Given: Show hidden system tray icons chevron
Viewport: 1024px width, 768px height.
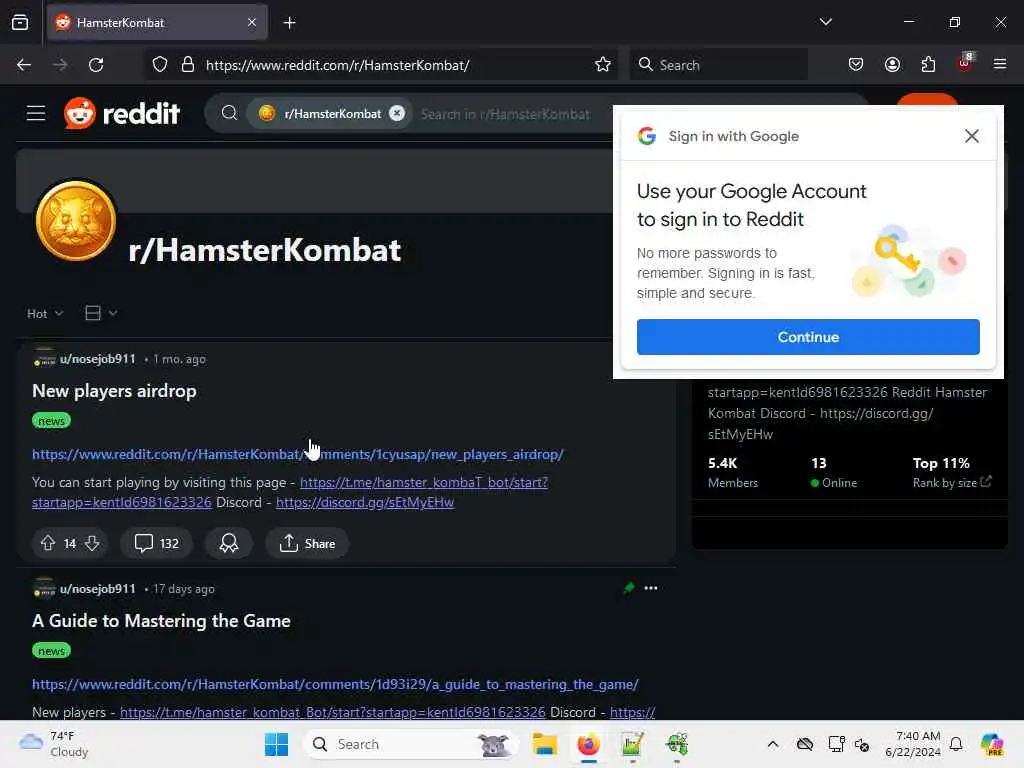Looking at the screenshot, I should click(x=773, y=744).
